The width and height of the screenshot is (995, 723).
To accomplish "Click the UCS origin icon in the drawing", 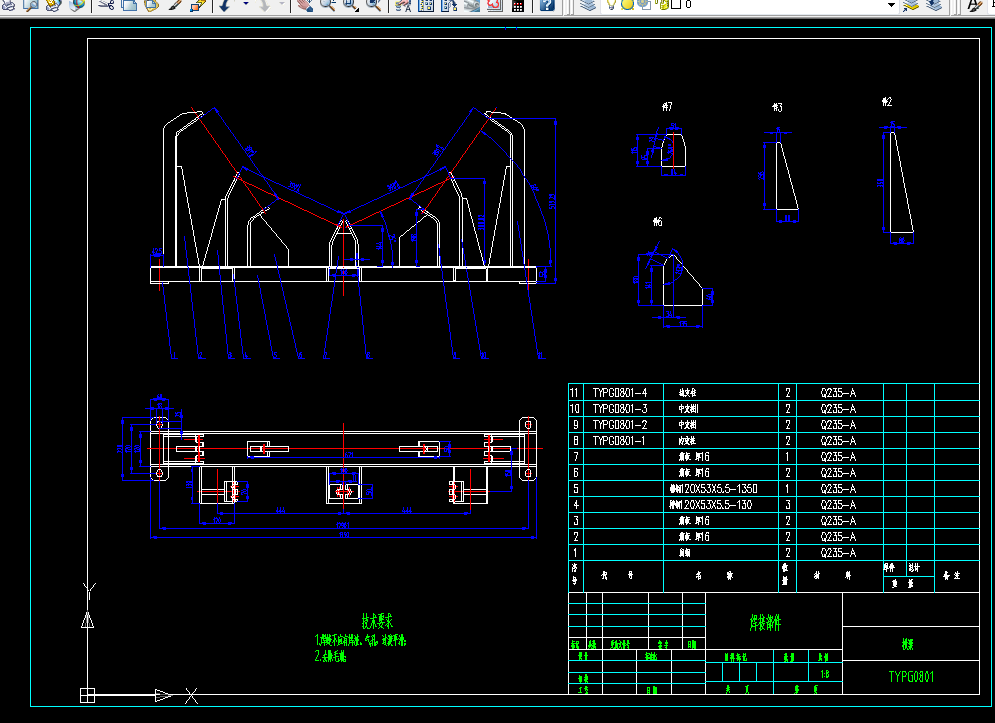I will (x=88, y=695).
